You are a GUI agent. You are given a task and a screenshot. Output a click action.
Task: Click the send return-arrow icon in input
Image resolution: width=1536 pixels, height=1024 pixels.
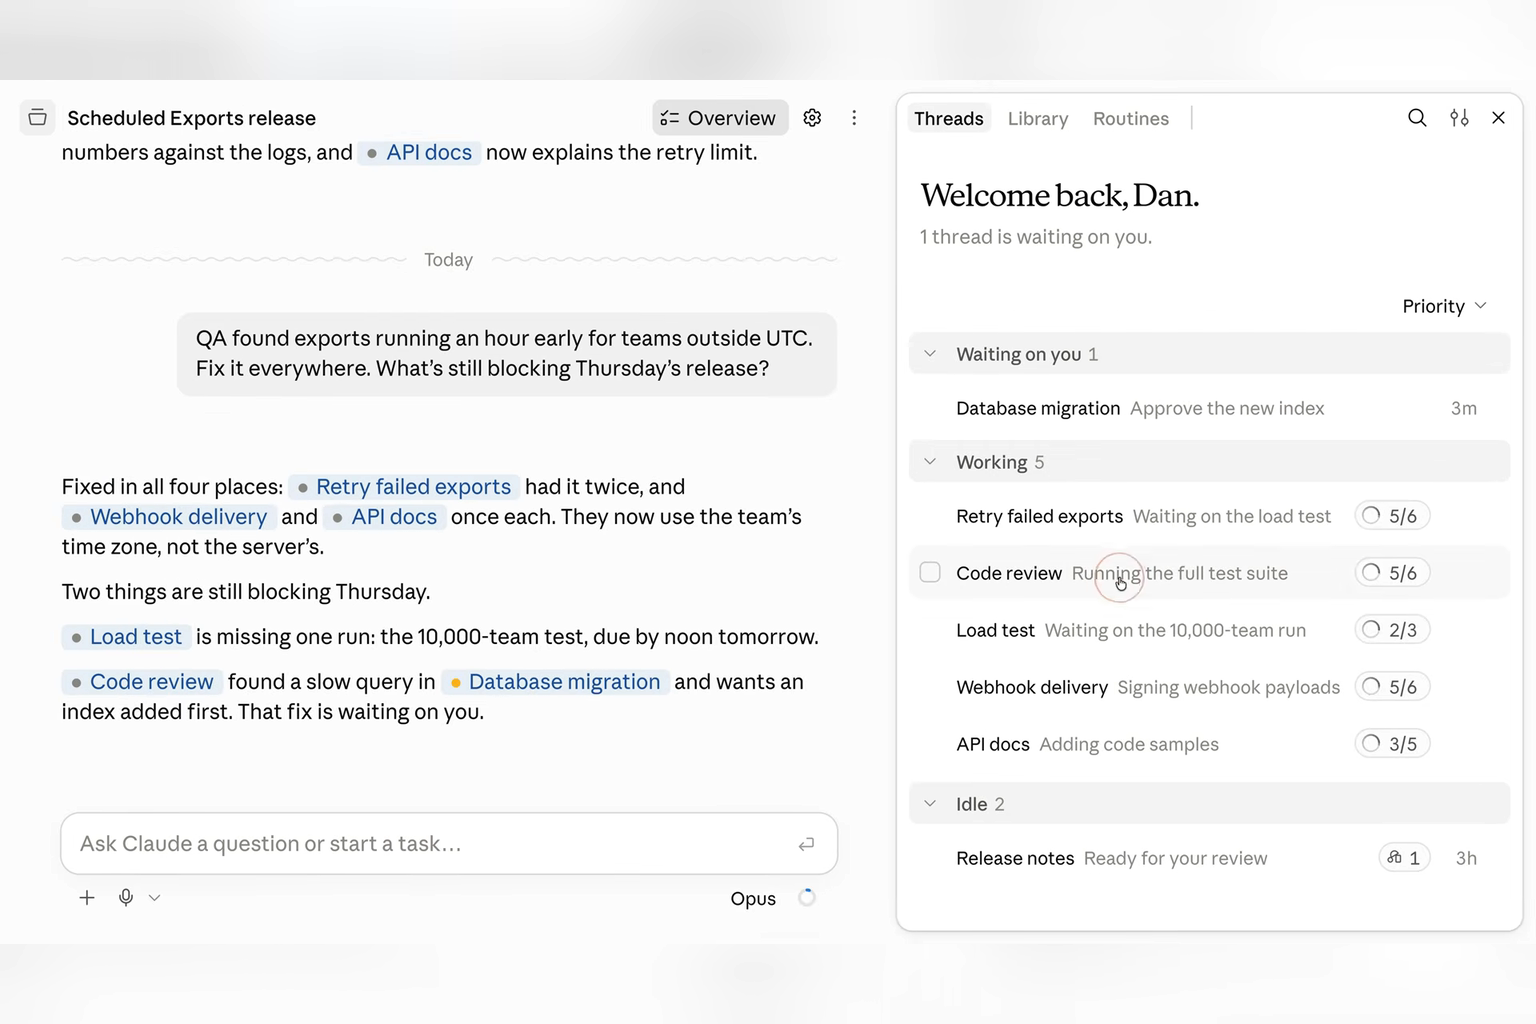point(806,844)
